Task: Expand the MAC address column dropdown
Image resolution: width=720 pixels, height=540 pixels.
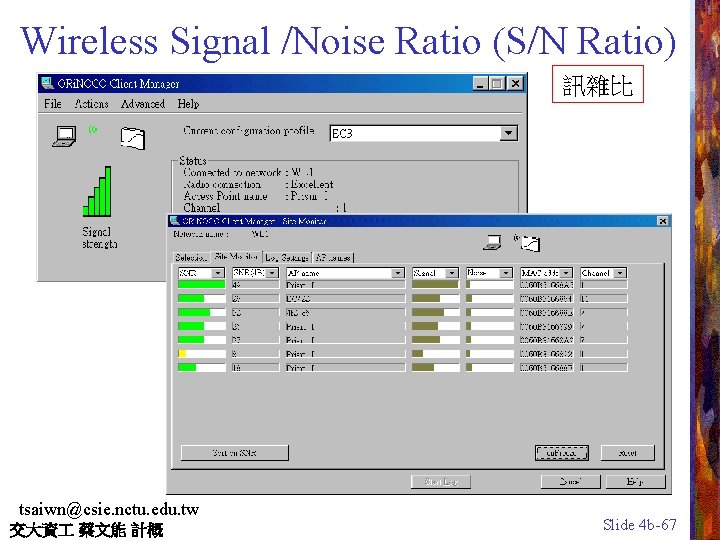Action: (566, 273)
